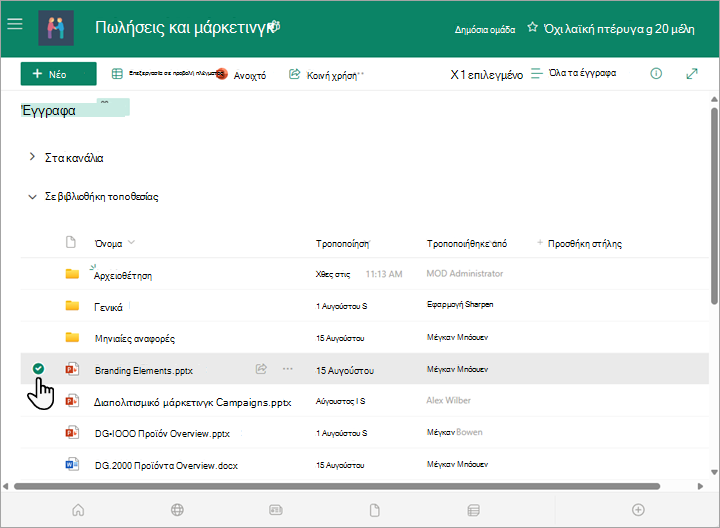Click the scroll down arrow

[714, 472]
